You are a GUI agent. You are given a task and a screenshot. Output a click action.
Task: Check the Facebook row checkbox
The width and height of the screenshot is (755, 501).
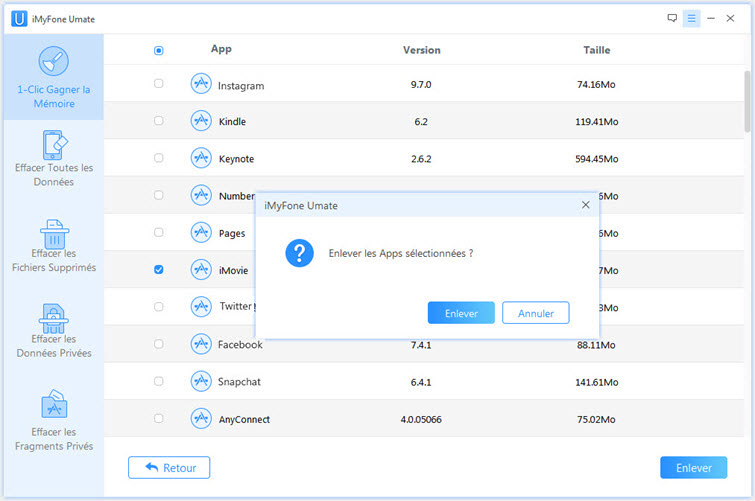click(x=158, y=343)
